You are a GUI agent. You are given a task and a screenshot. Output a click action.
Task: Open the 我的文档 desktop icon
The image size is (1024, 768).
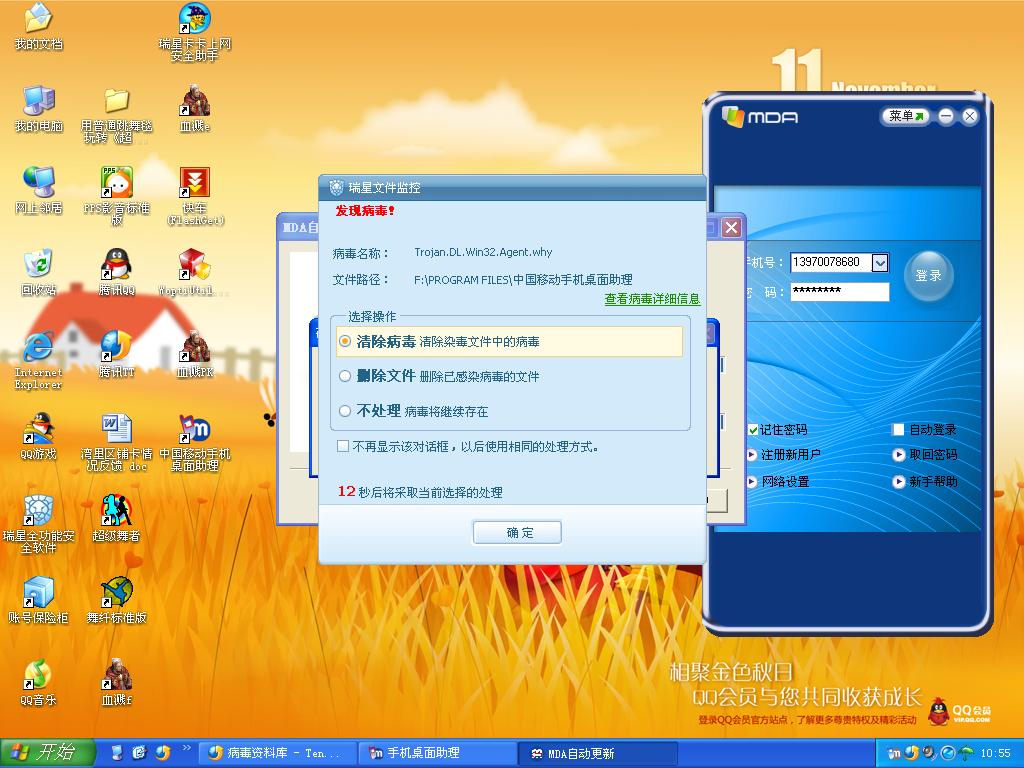click(x=39, y=26)
